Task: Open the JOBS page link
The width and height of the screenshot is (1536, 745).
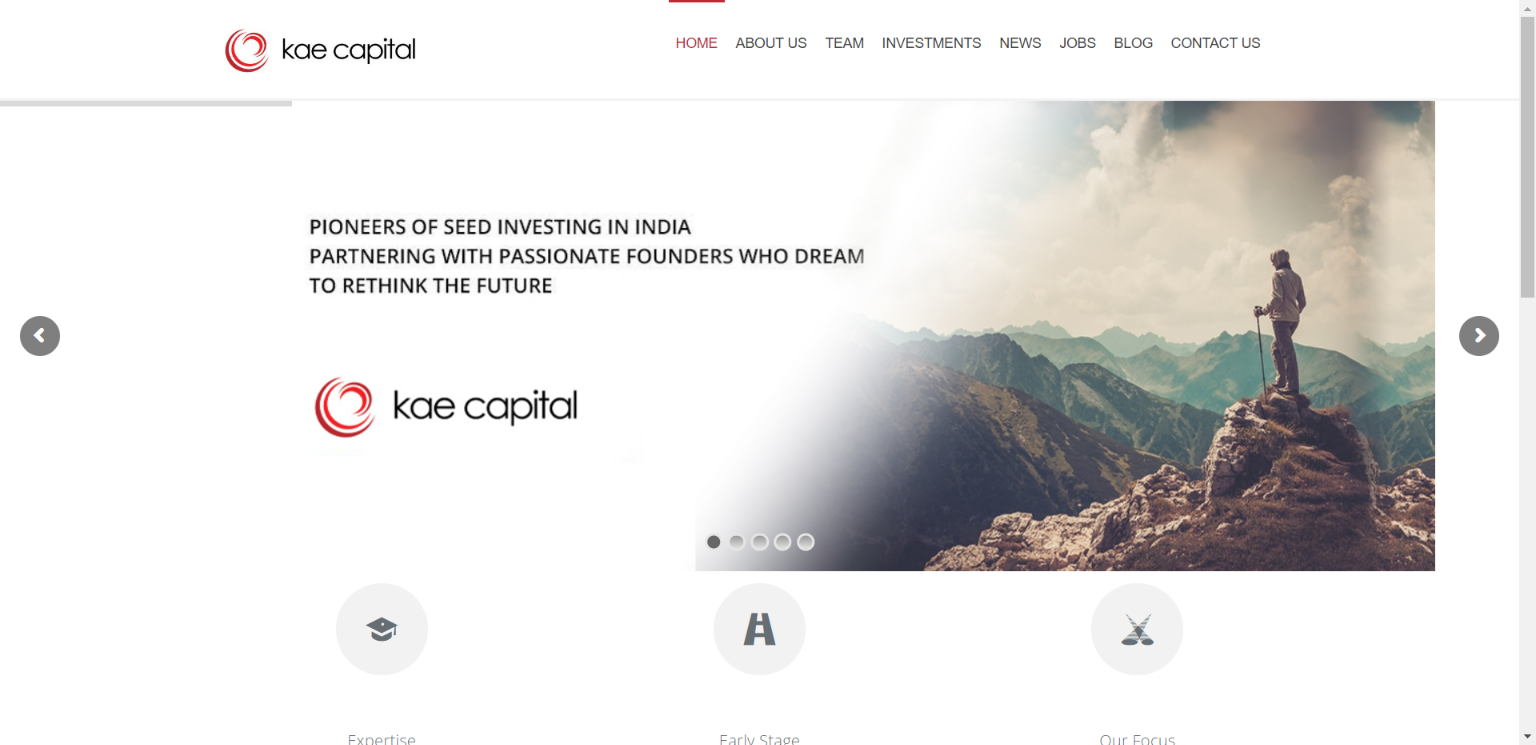Action: 1078,43
